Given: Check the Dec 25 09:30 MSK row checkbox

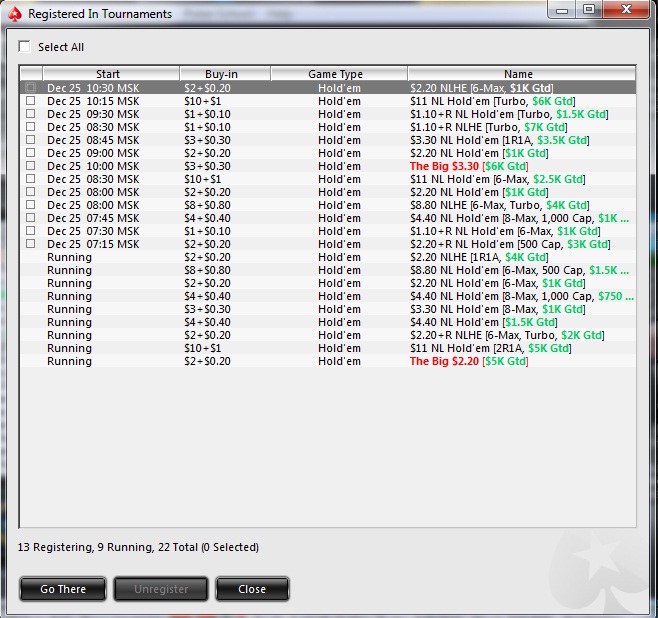Looking at the screenshot, I should pos(30,113).
